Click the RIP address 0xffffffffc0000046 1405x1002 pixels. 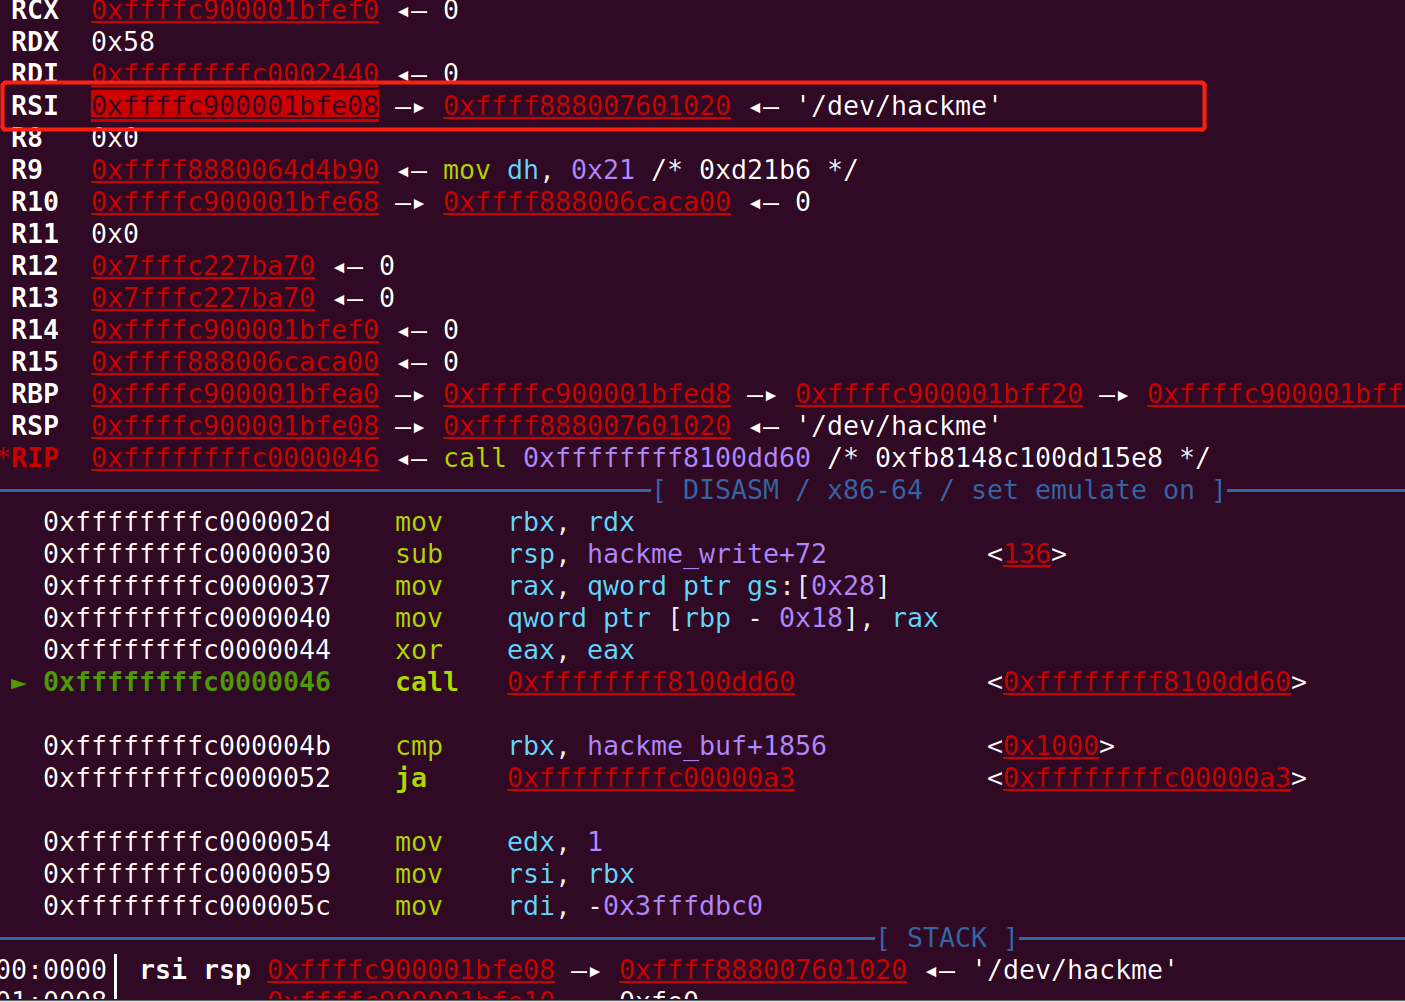coord(235,458)
